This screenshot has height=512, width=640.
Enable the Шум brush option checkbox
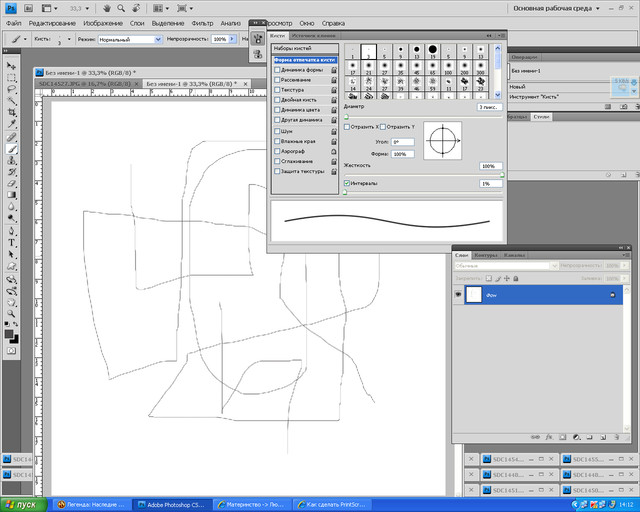pos(277,131)
